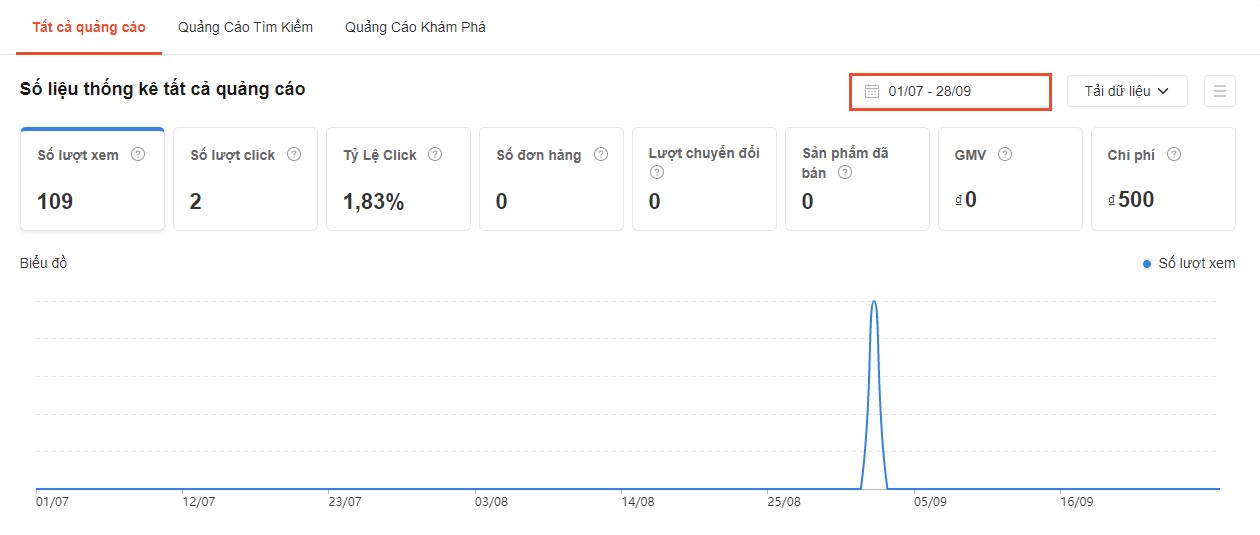Open the column list menu icon
This screenshot has width=1260, height=535.
(1219, 91)
